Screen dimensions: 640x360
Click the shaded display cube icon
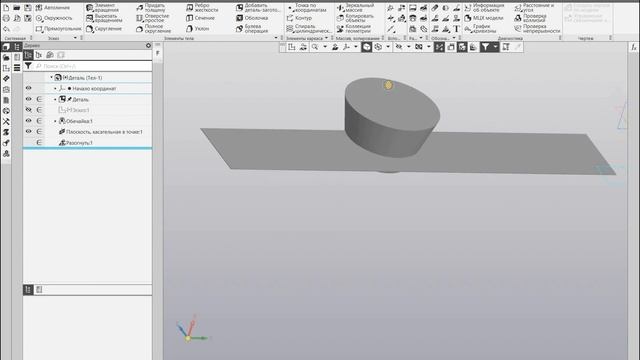[x=367, y=47]
